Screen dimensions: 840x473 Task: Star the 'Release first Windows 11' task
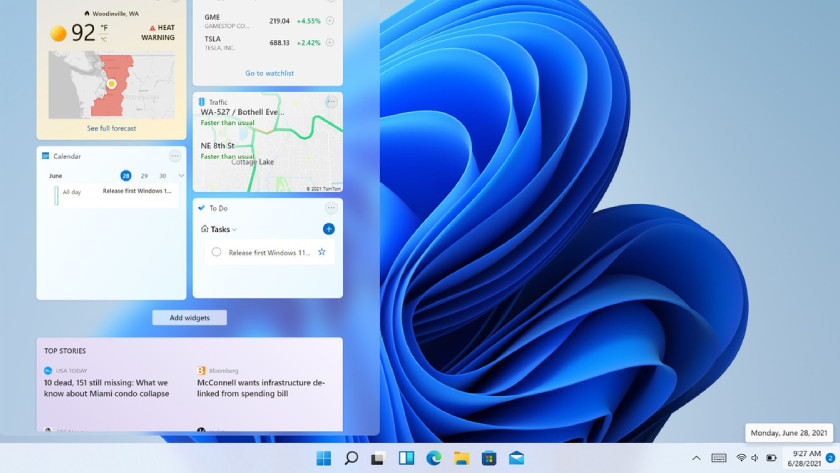tap(322, 252)
